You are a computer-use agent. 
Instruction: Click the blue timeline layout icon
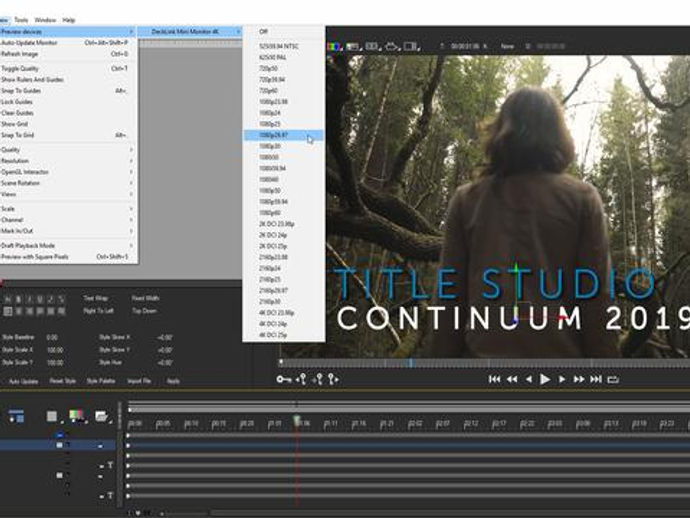pyautogui.click(x=17, y=416)
